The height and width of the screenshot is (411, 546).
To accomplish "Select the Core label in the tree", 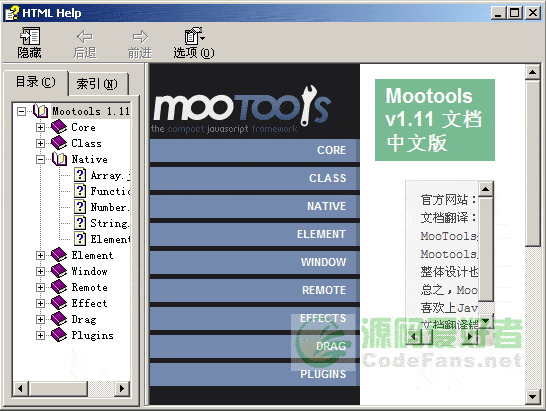I will (84, 127).
